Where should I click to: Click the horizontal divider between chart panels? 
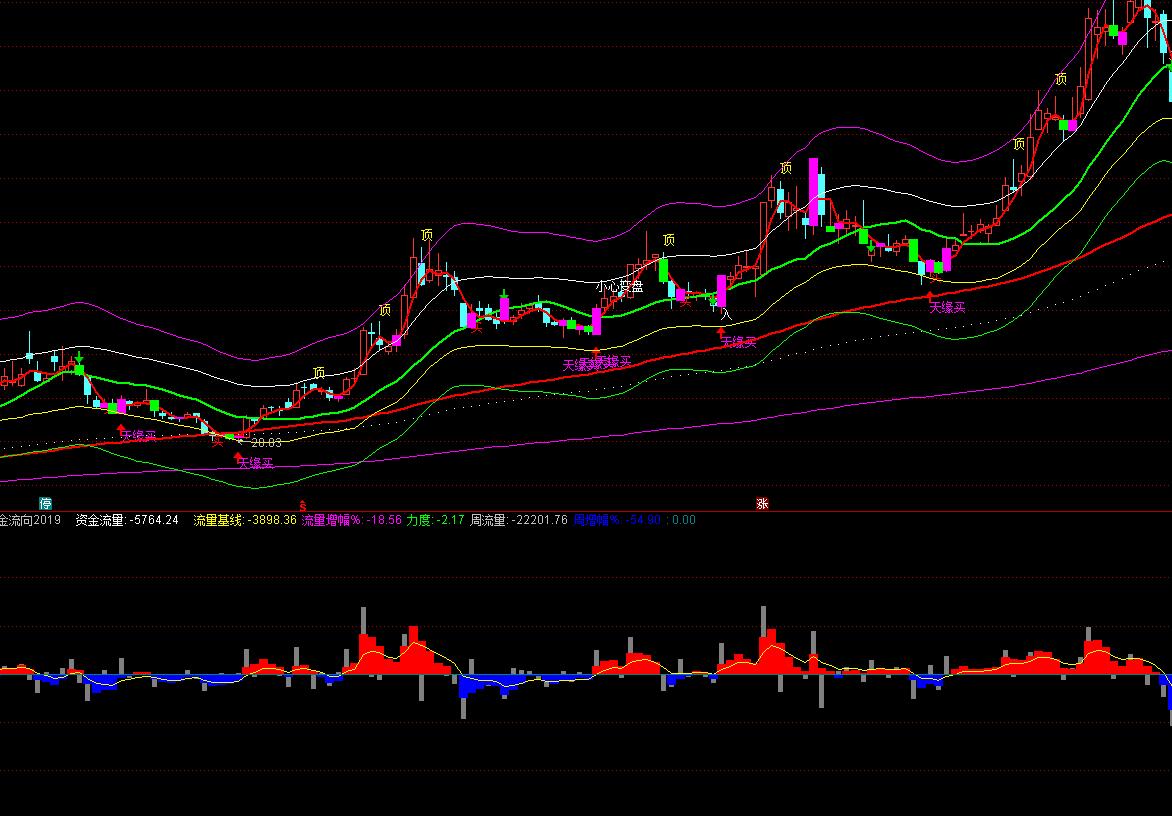pyautogui.click(x=586, y=511)
